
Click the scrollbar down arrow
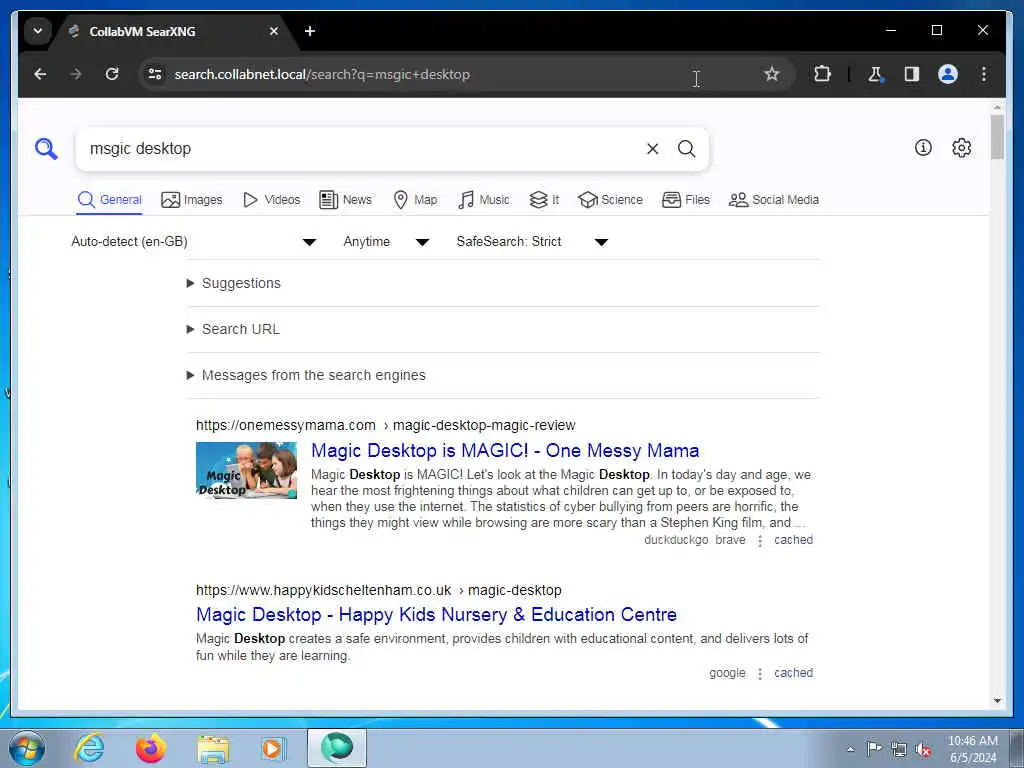pyautogui.click(x=997, y=701)
